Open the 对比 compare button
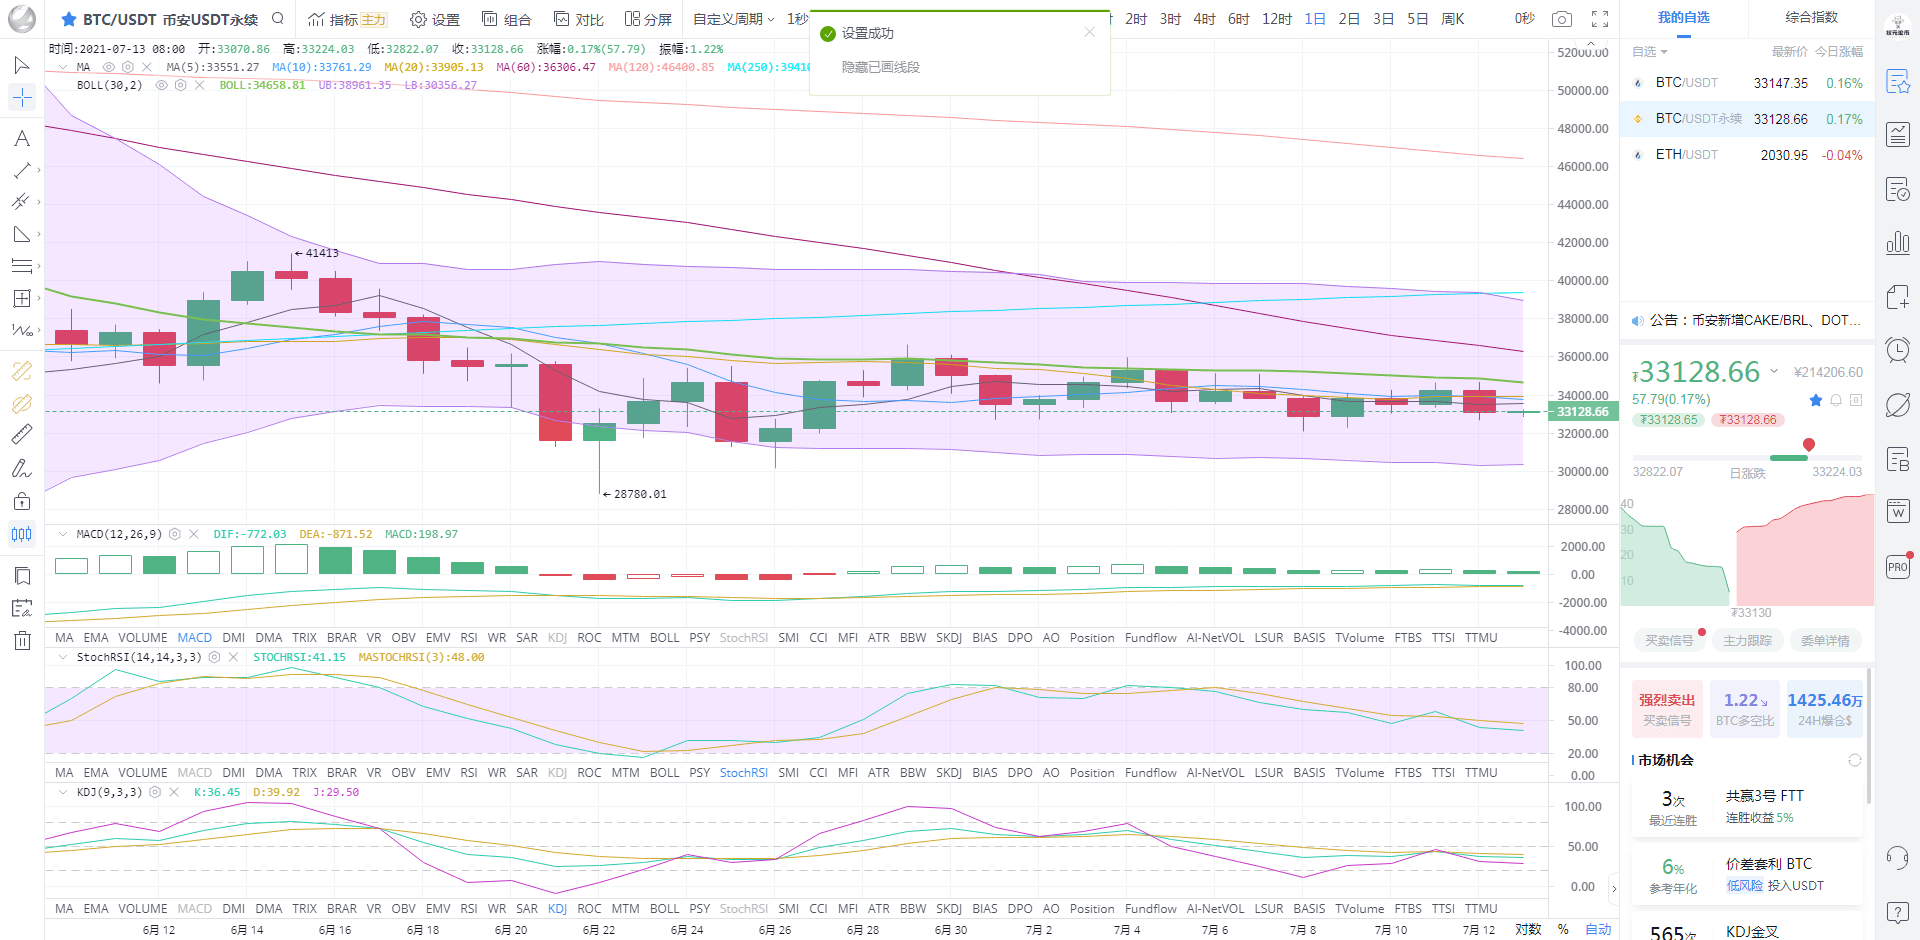The width and height of the screenshot is (1920, 940). coord(579,19)
